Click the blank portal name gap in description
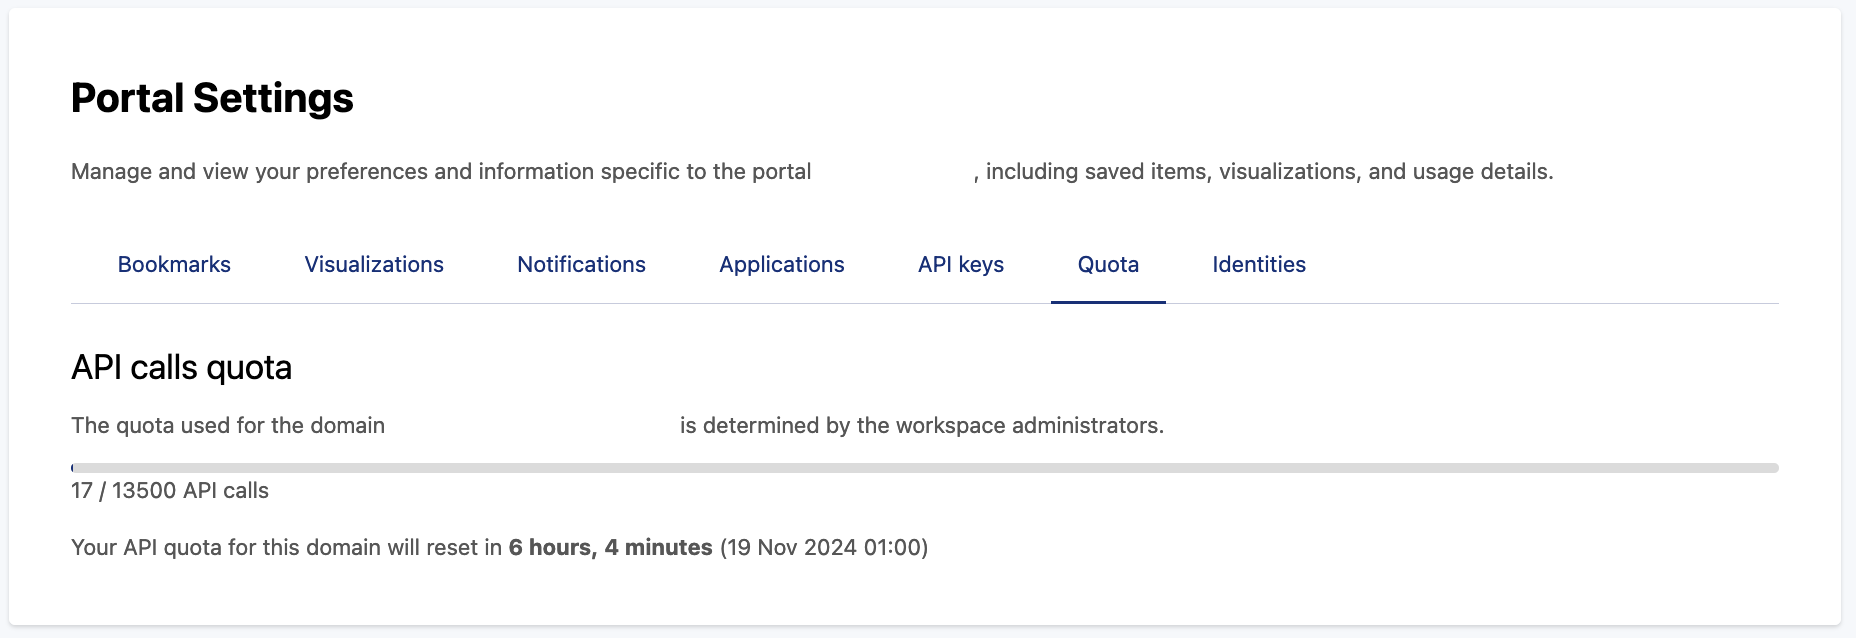This screenshot has height=638, width=1856. [x=893, y=172]
